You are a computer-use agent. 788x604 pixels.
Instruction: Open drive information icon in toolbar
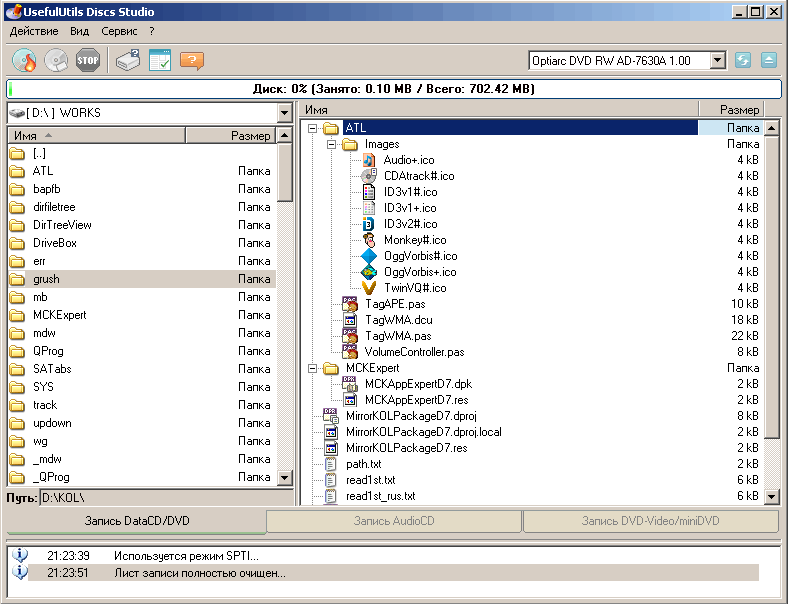[128, 61]
